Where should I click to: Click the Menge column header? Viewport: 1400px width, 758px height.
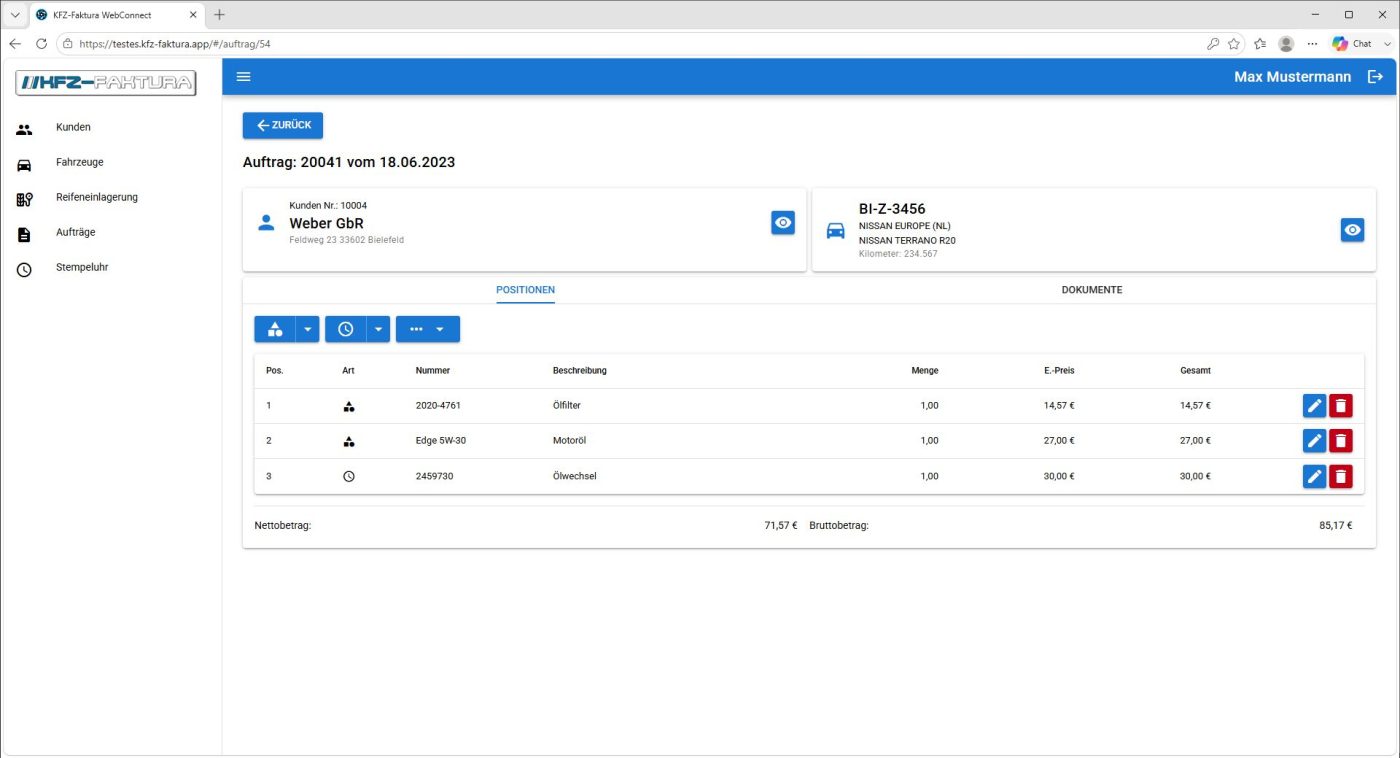[925, 371]
